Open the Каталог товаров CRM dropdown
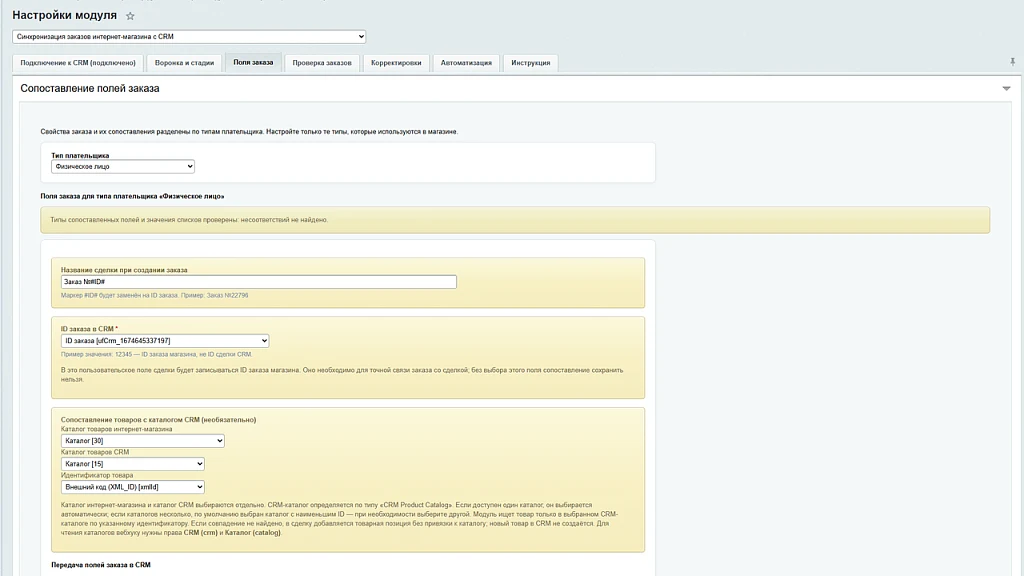 [x=133, y=464]
